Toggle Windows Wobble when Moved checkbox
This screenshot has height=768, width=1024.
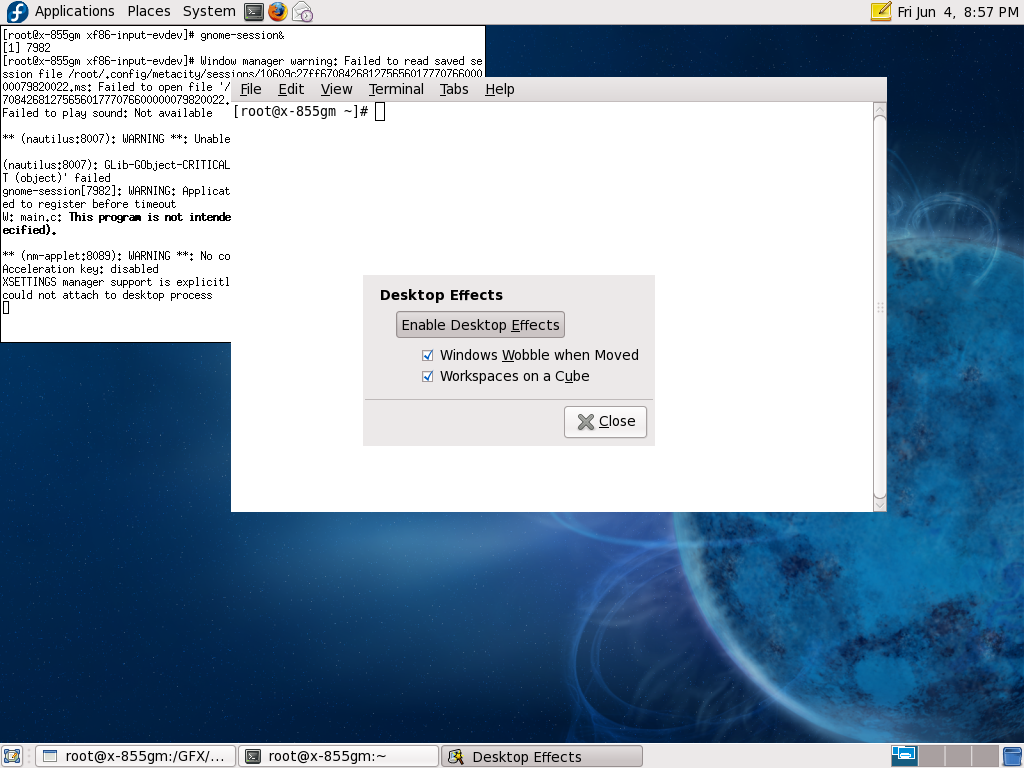(428, 355)
